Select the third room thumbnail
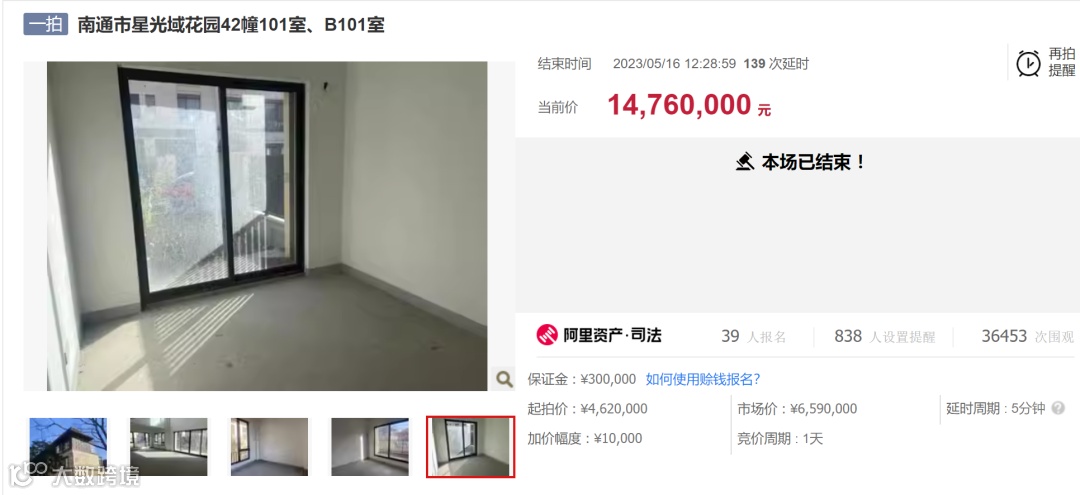The width and height of the screenshot is (1080, 495). tap(269, 446)
